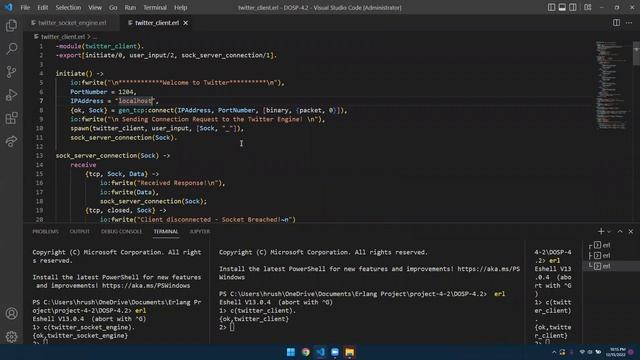Image resolution: width=640 pixels, height=360 pixels.
Task: Toggle the primary side bar layout icon
Action: [551, 7]
